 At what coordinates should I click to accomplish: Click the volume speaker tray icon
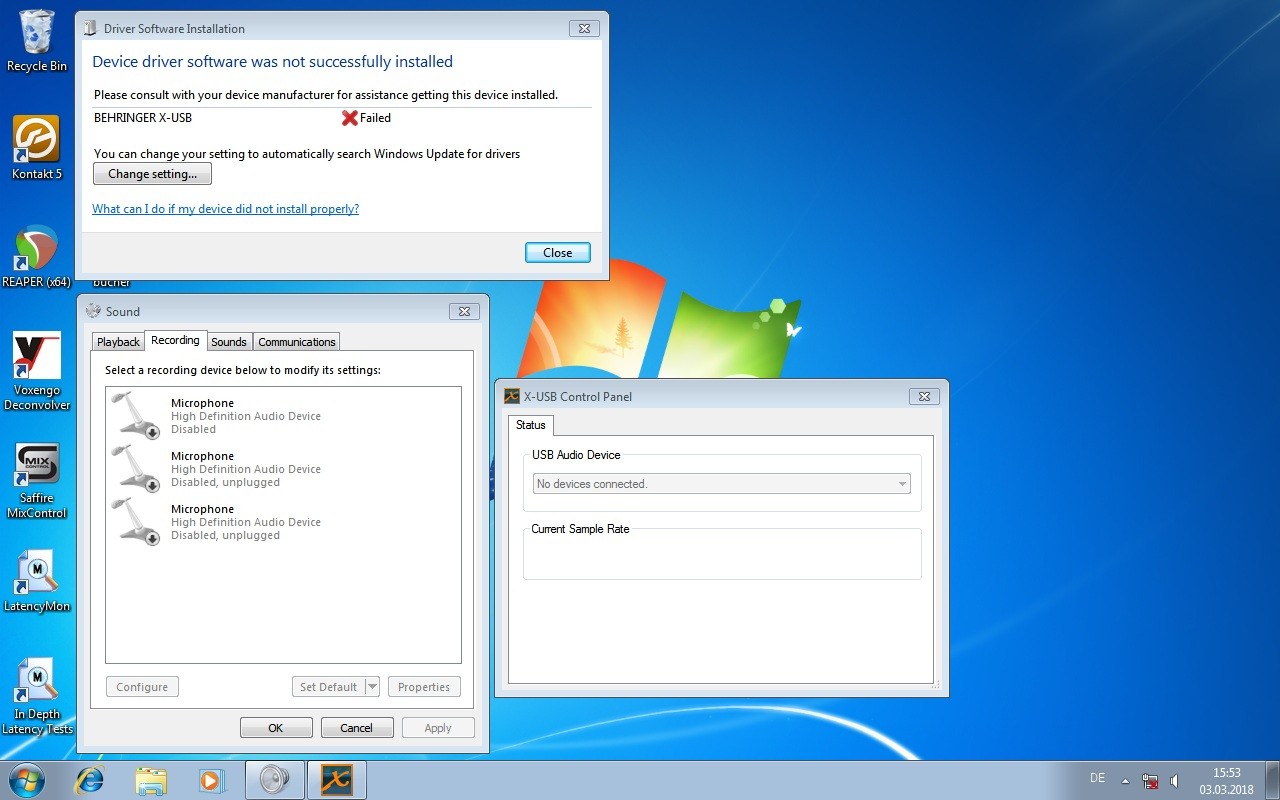(1174, 780)
